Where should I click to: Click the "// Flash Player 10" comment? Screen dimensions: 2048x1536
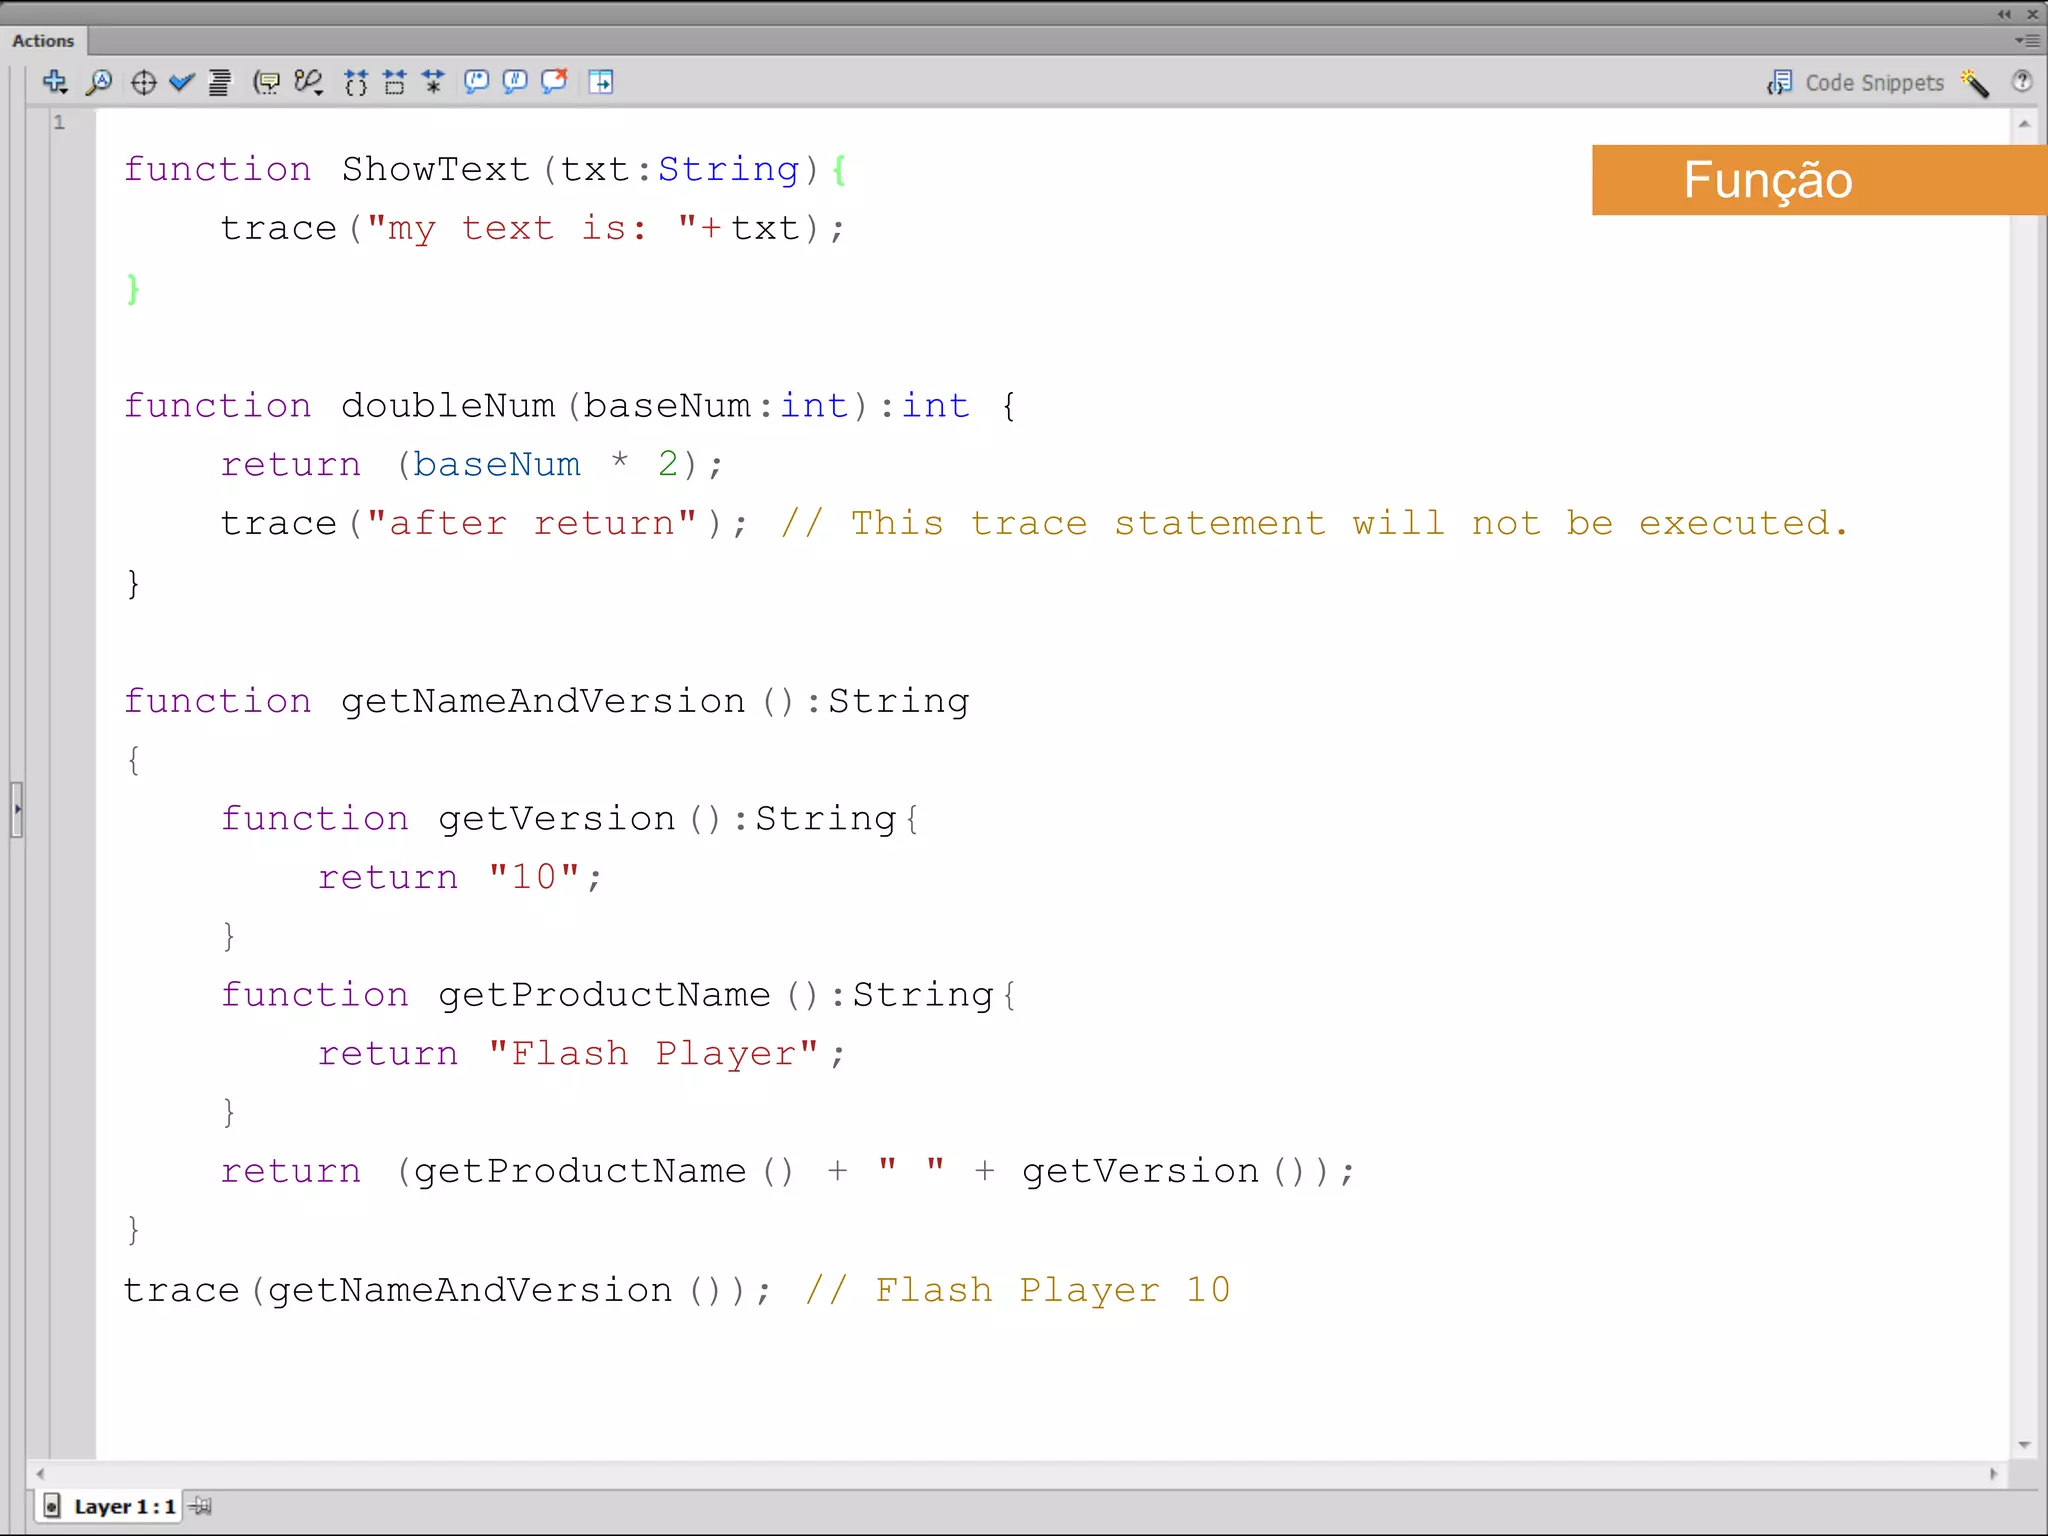click(1018, 1290)
